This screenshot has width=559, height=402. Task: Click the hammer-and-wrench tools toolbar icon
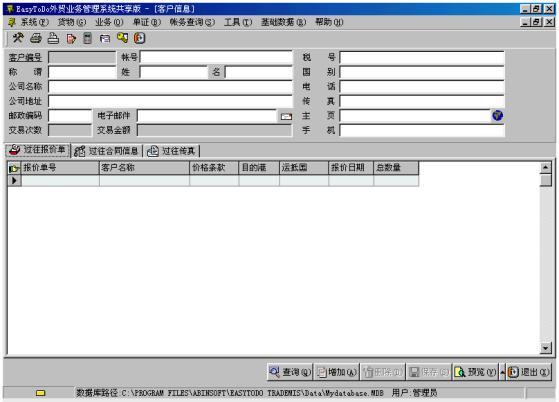pyautogui.click(x=18, y=38)
